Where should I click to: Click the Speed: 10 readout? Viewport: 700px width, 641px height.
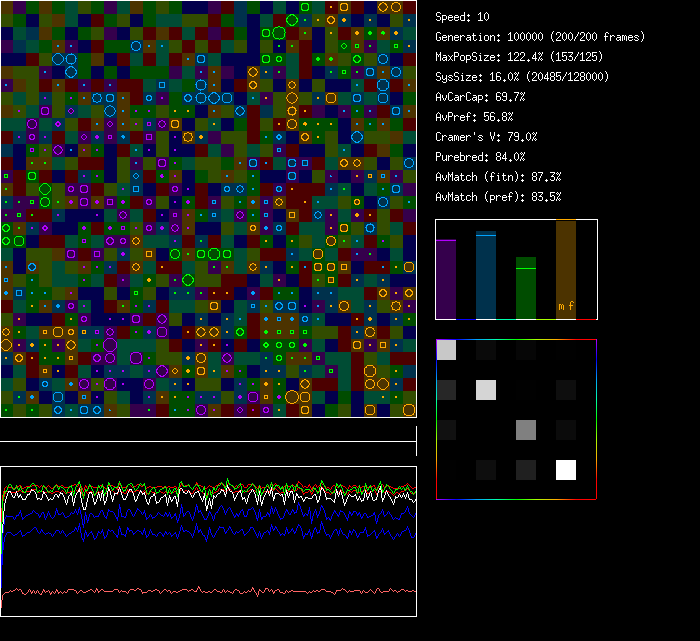coord(462,17)
